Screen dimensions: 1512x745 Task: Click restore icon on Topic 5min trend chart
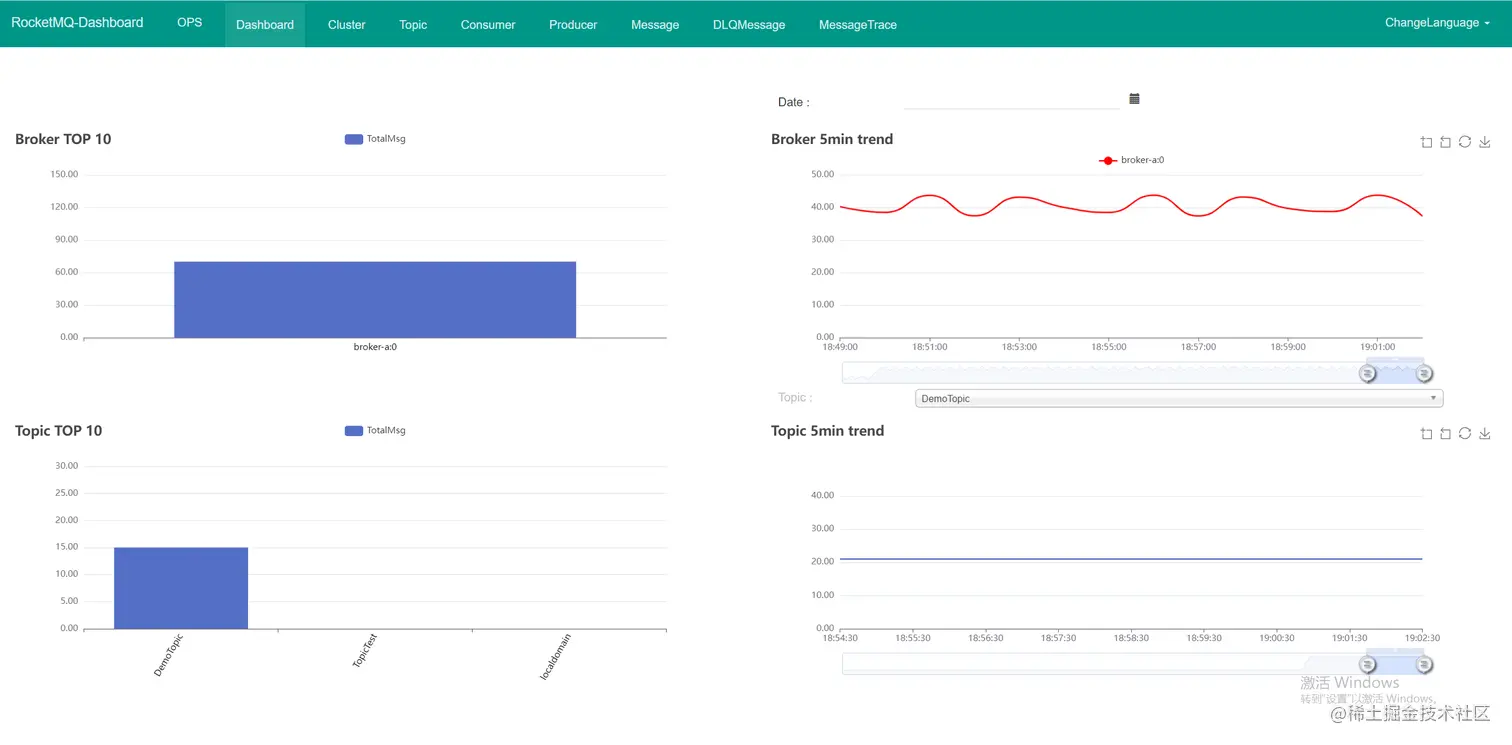coord(1465,433)
